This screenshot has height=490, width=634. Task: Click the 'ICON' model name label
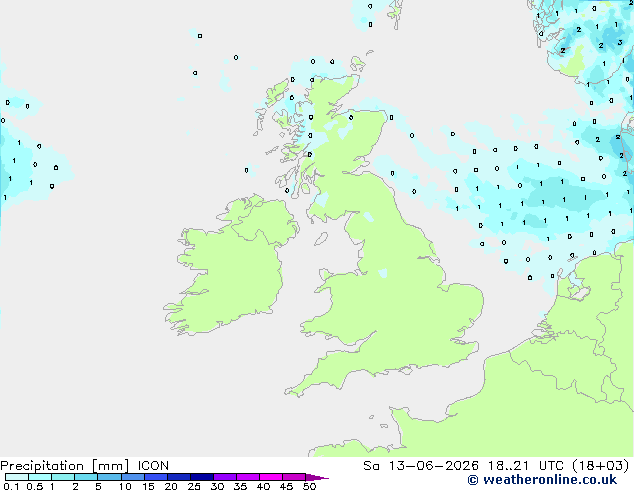pos(153,466)
